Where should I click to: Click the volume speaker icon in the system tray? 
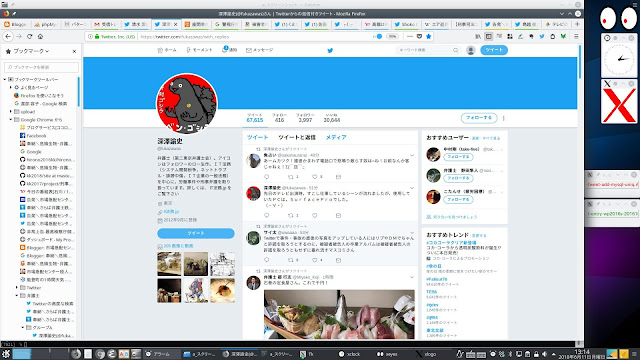pyautogui.click(x=544, y=354)
